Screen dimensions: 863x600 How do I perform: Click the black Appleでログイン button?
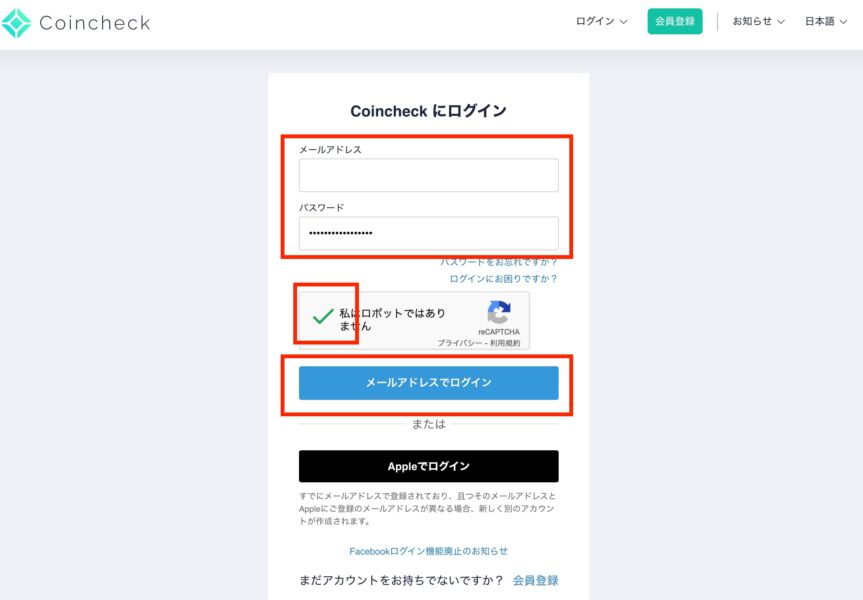pyautogui.click(x=428, y=466)
